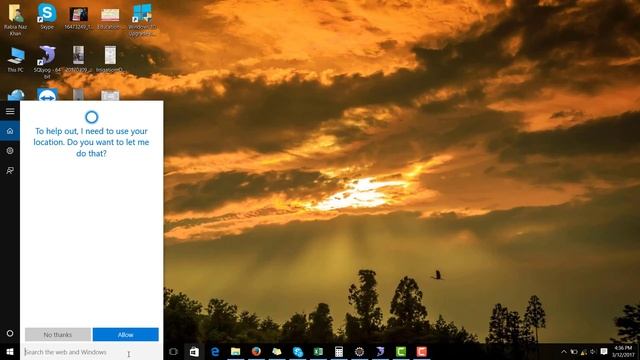This screenshot has height=360, width=640.
Task: Open the volume icon in system tray
Action: (x=593, y=352)
